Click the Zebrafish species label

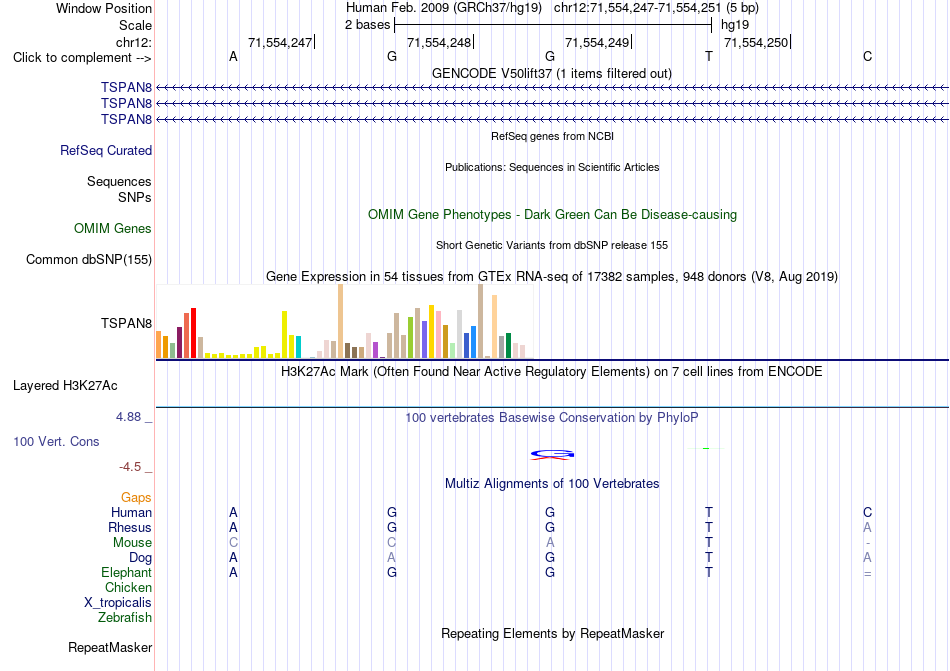125,618
